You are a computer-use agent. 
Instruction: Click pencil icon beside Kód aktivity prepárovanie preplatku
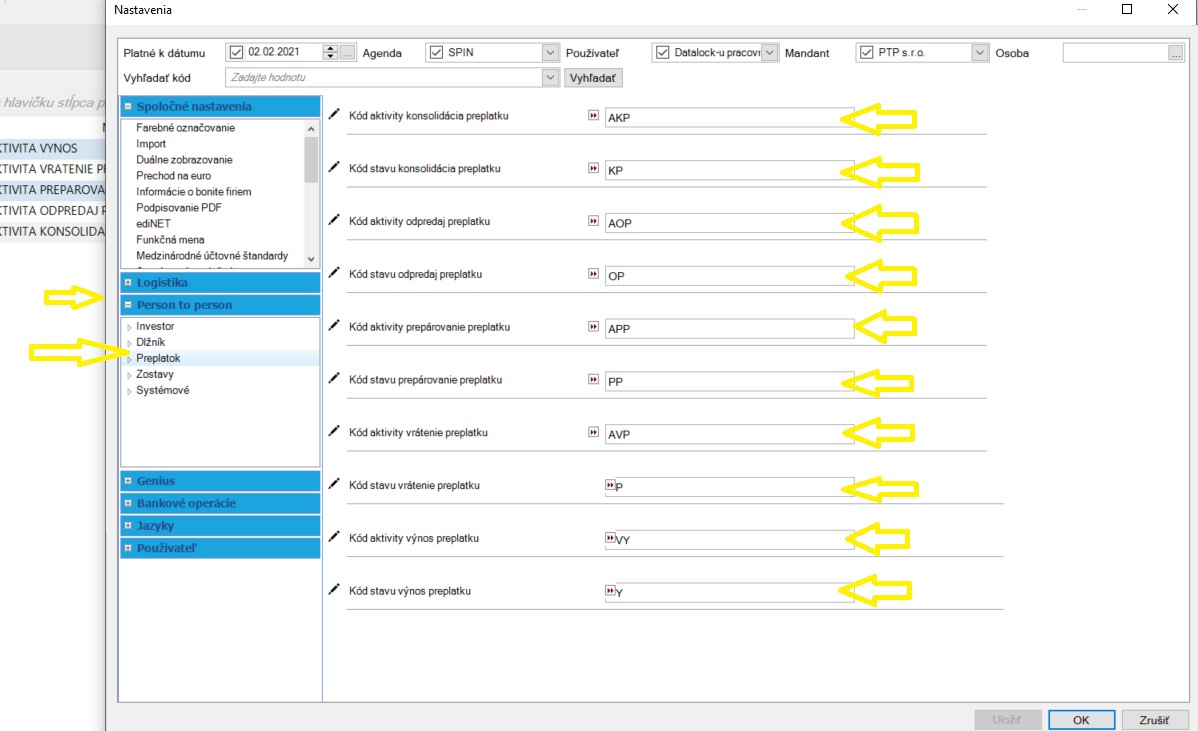click(x=334, y=325)
